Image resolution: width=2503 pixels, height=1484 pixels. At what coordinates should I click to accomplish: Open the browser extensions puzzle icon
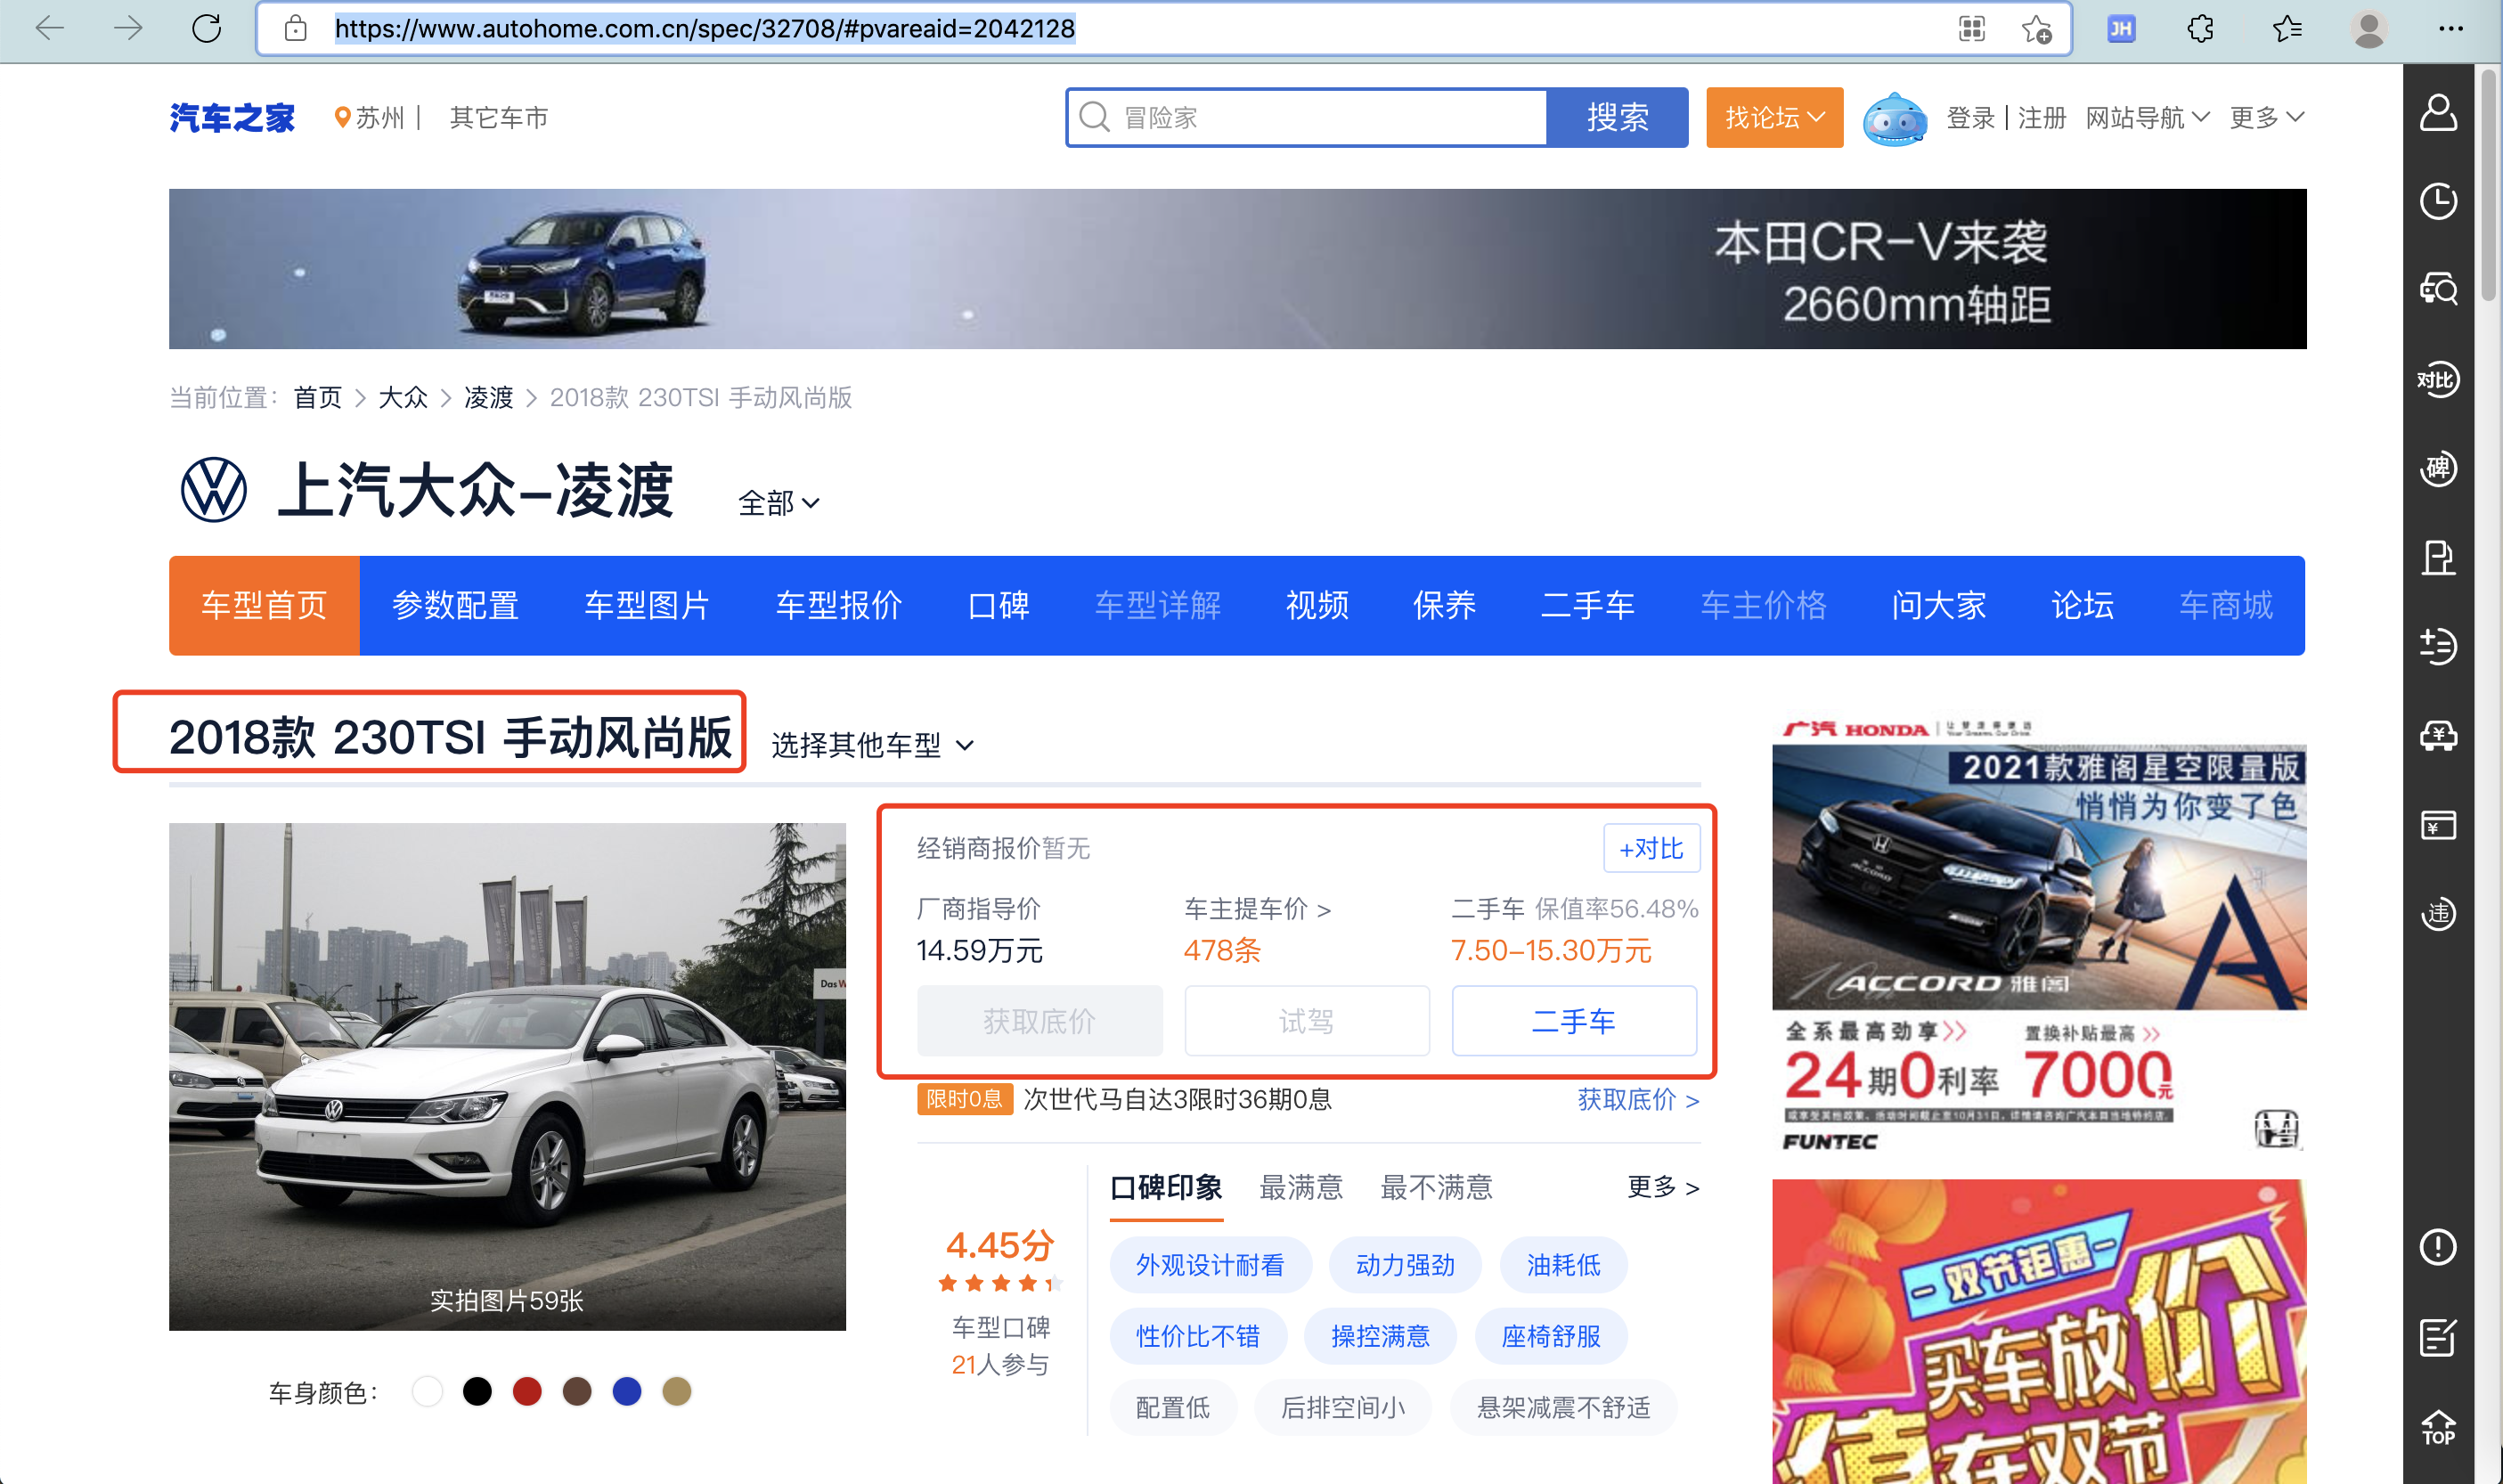[x=2200, y=29]
